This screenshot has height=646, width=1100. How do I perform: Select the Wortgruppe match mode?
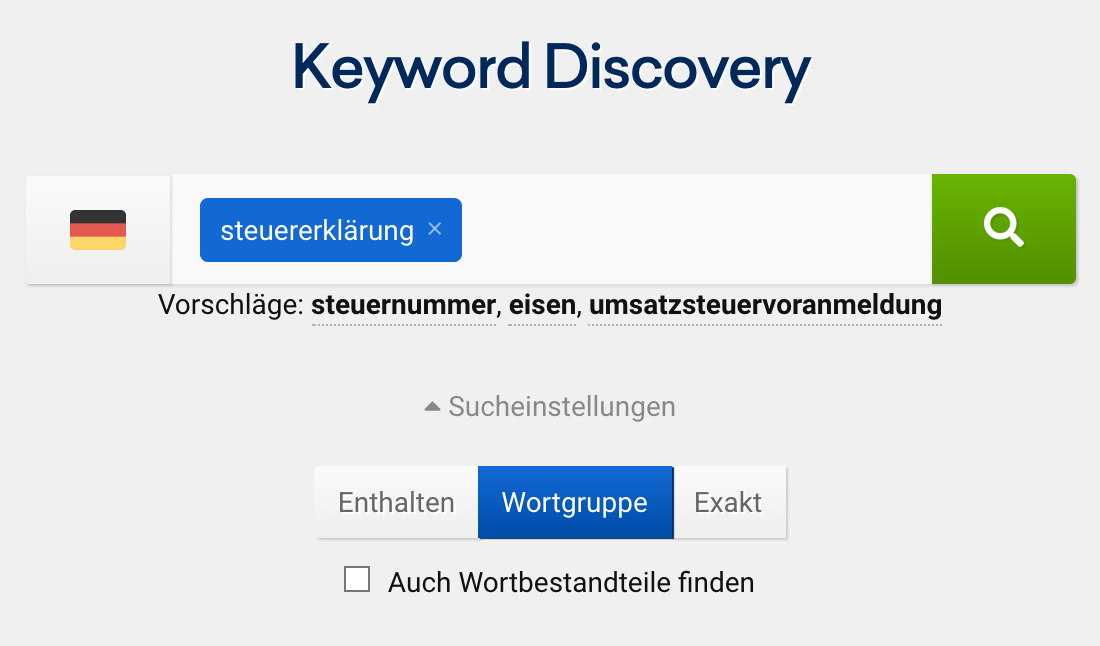pyautogui.click(x=575, y=502)
